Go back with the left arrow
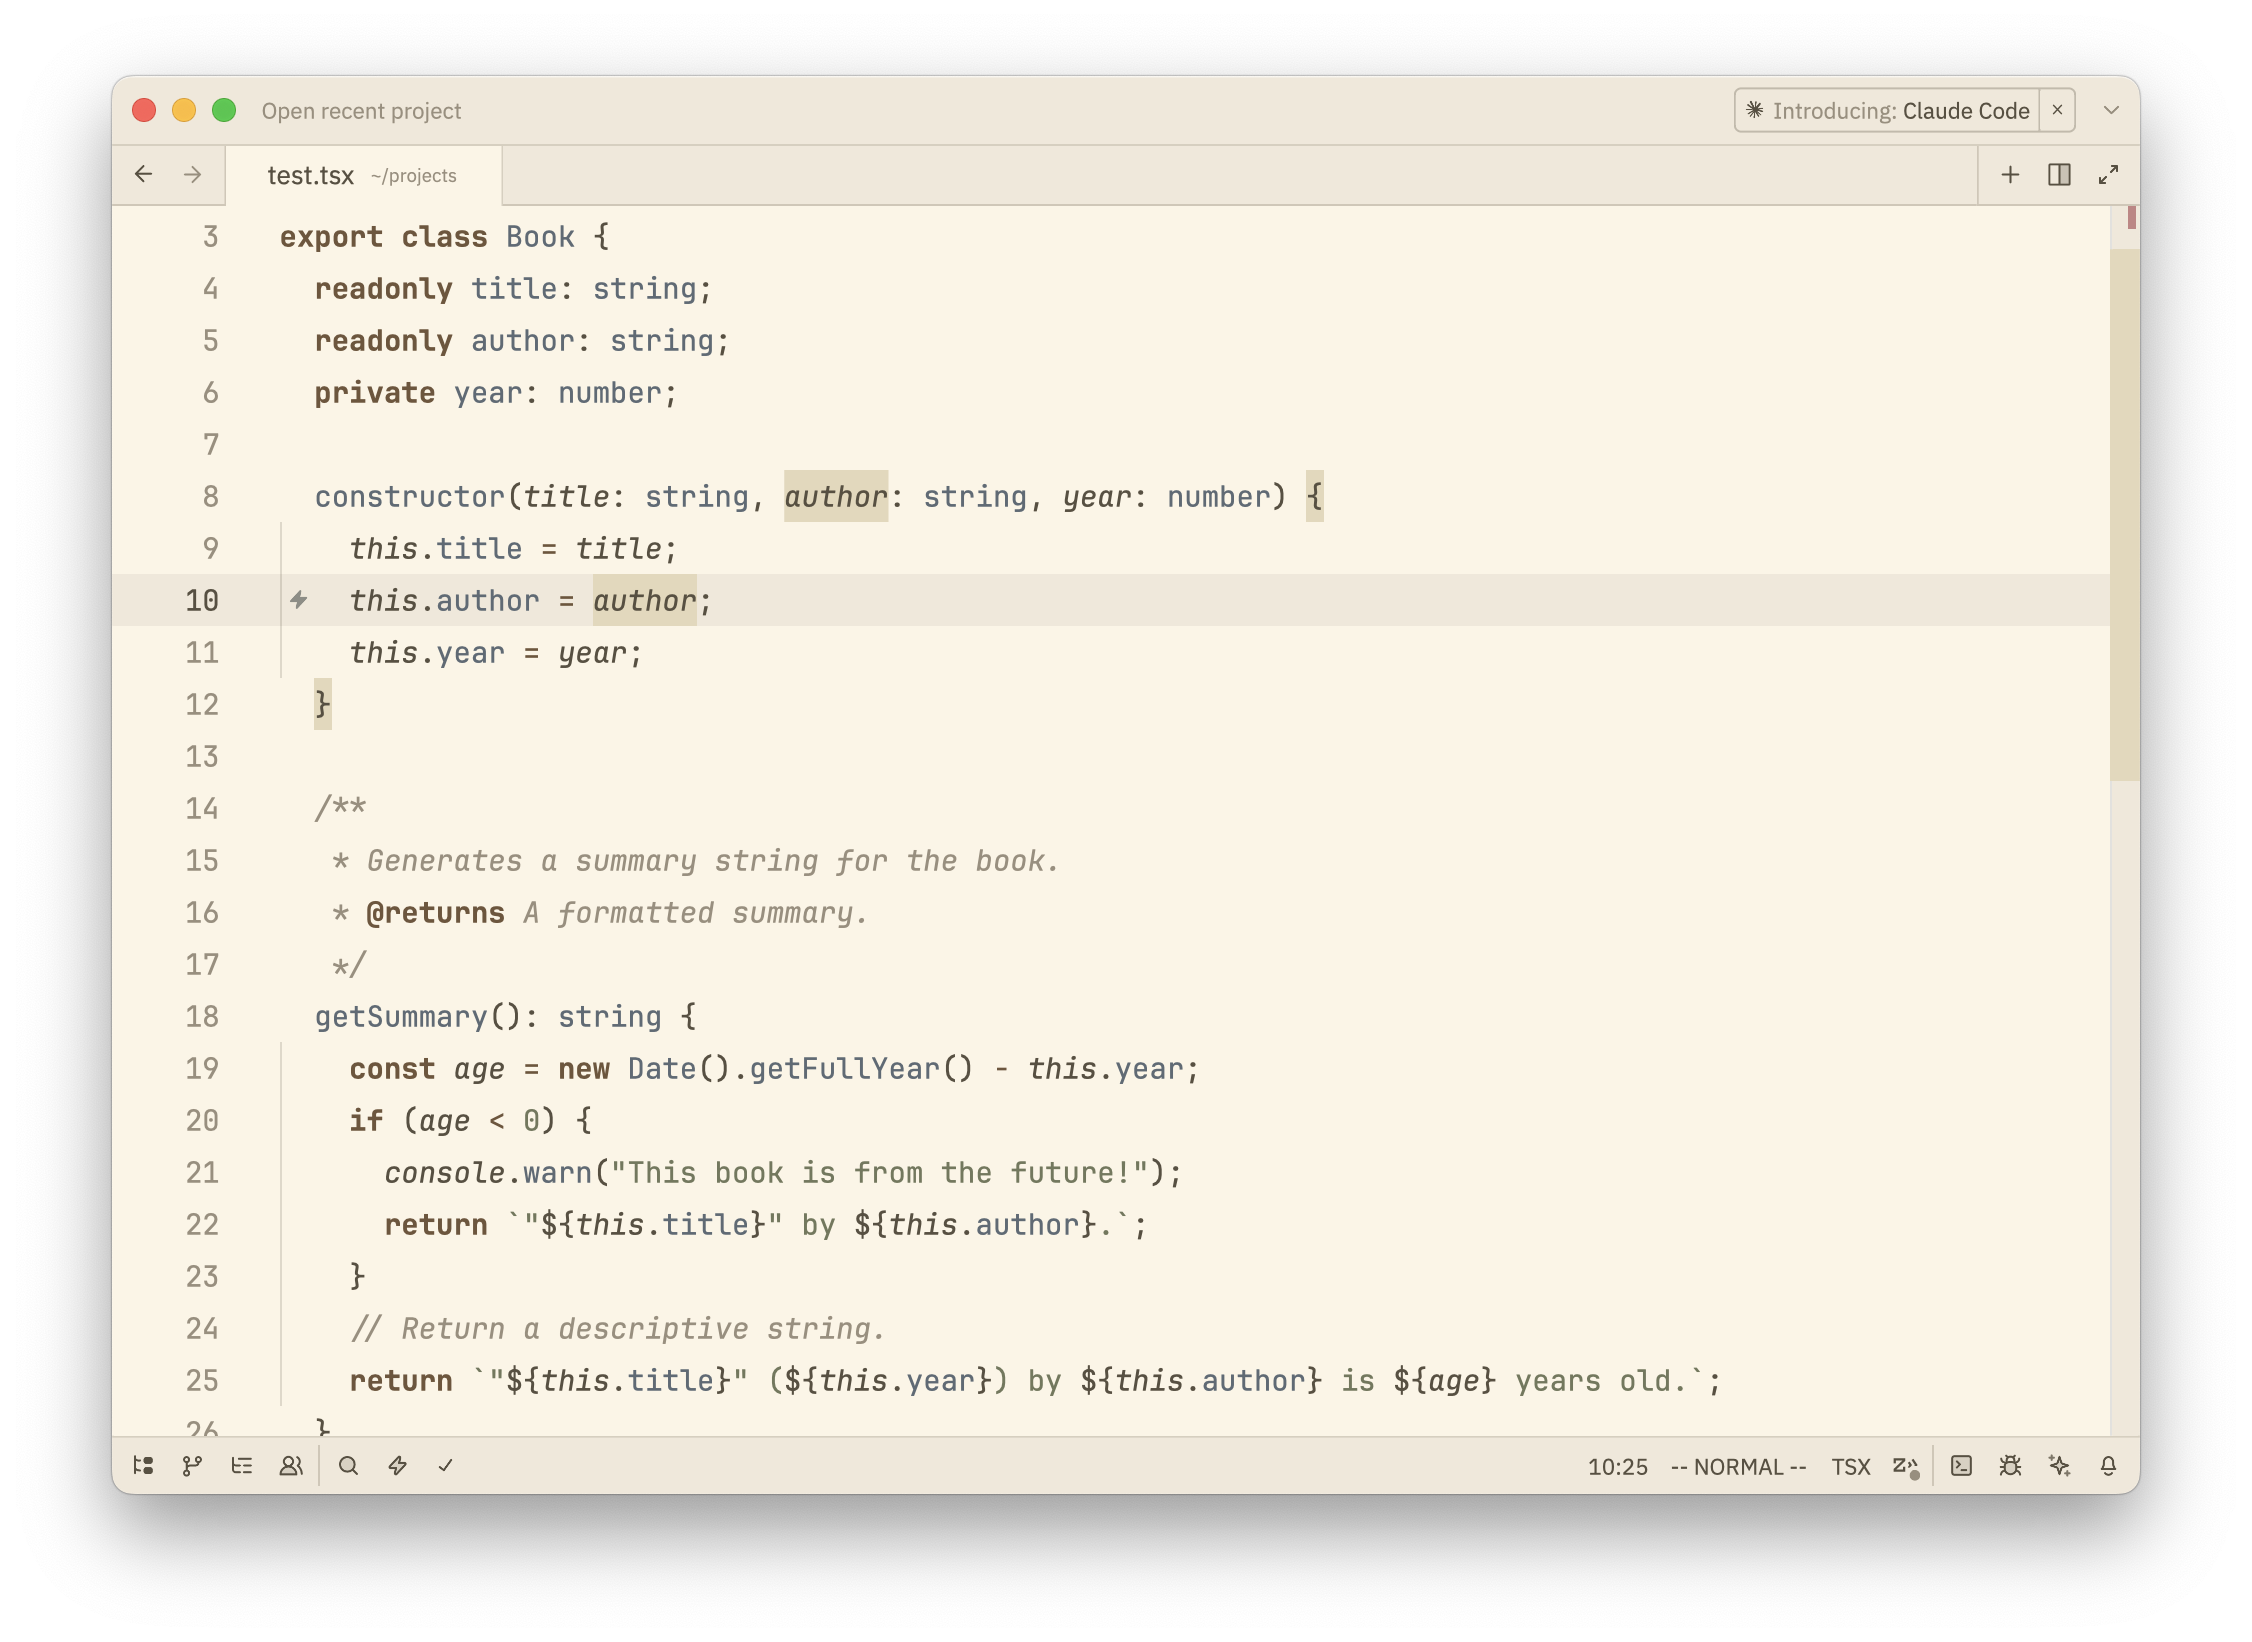The image size is (2252, 1642). pyautogui.click(x=143, y=175)
